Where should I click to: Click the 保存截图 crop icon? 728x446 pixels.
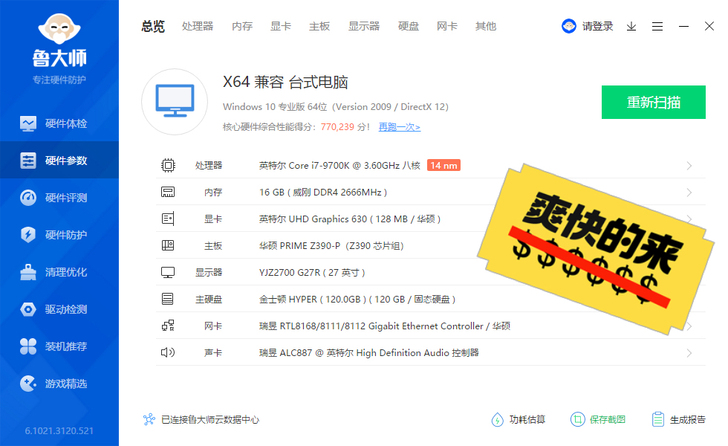pyautogui.click(x=577, y=420)
